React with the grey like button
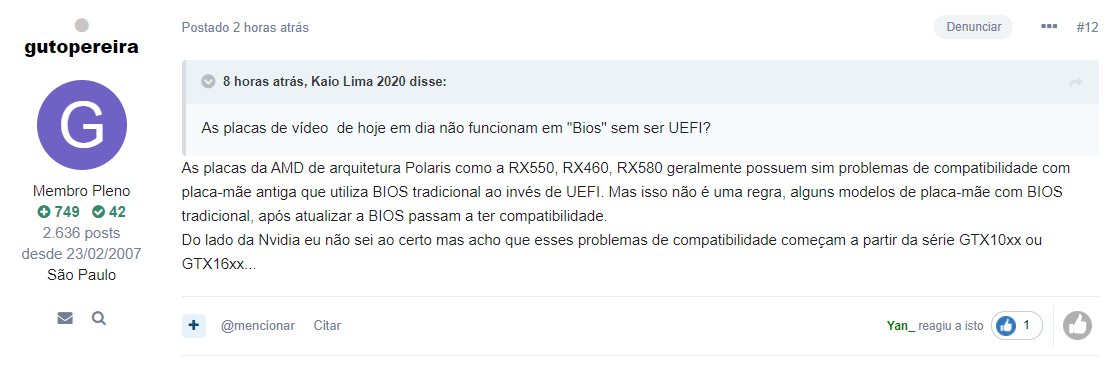The width and height of the screenshot is (1106, 370). point(1077,326)
